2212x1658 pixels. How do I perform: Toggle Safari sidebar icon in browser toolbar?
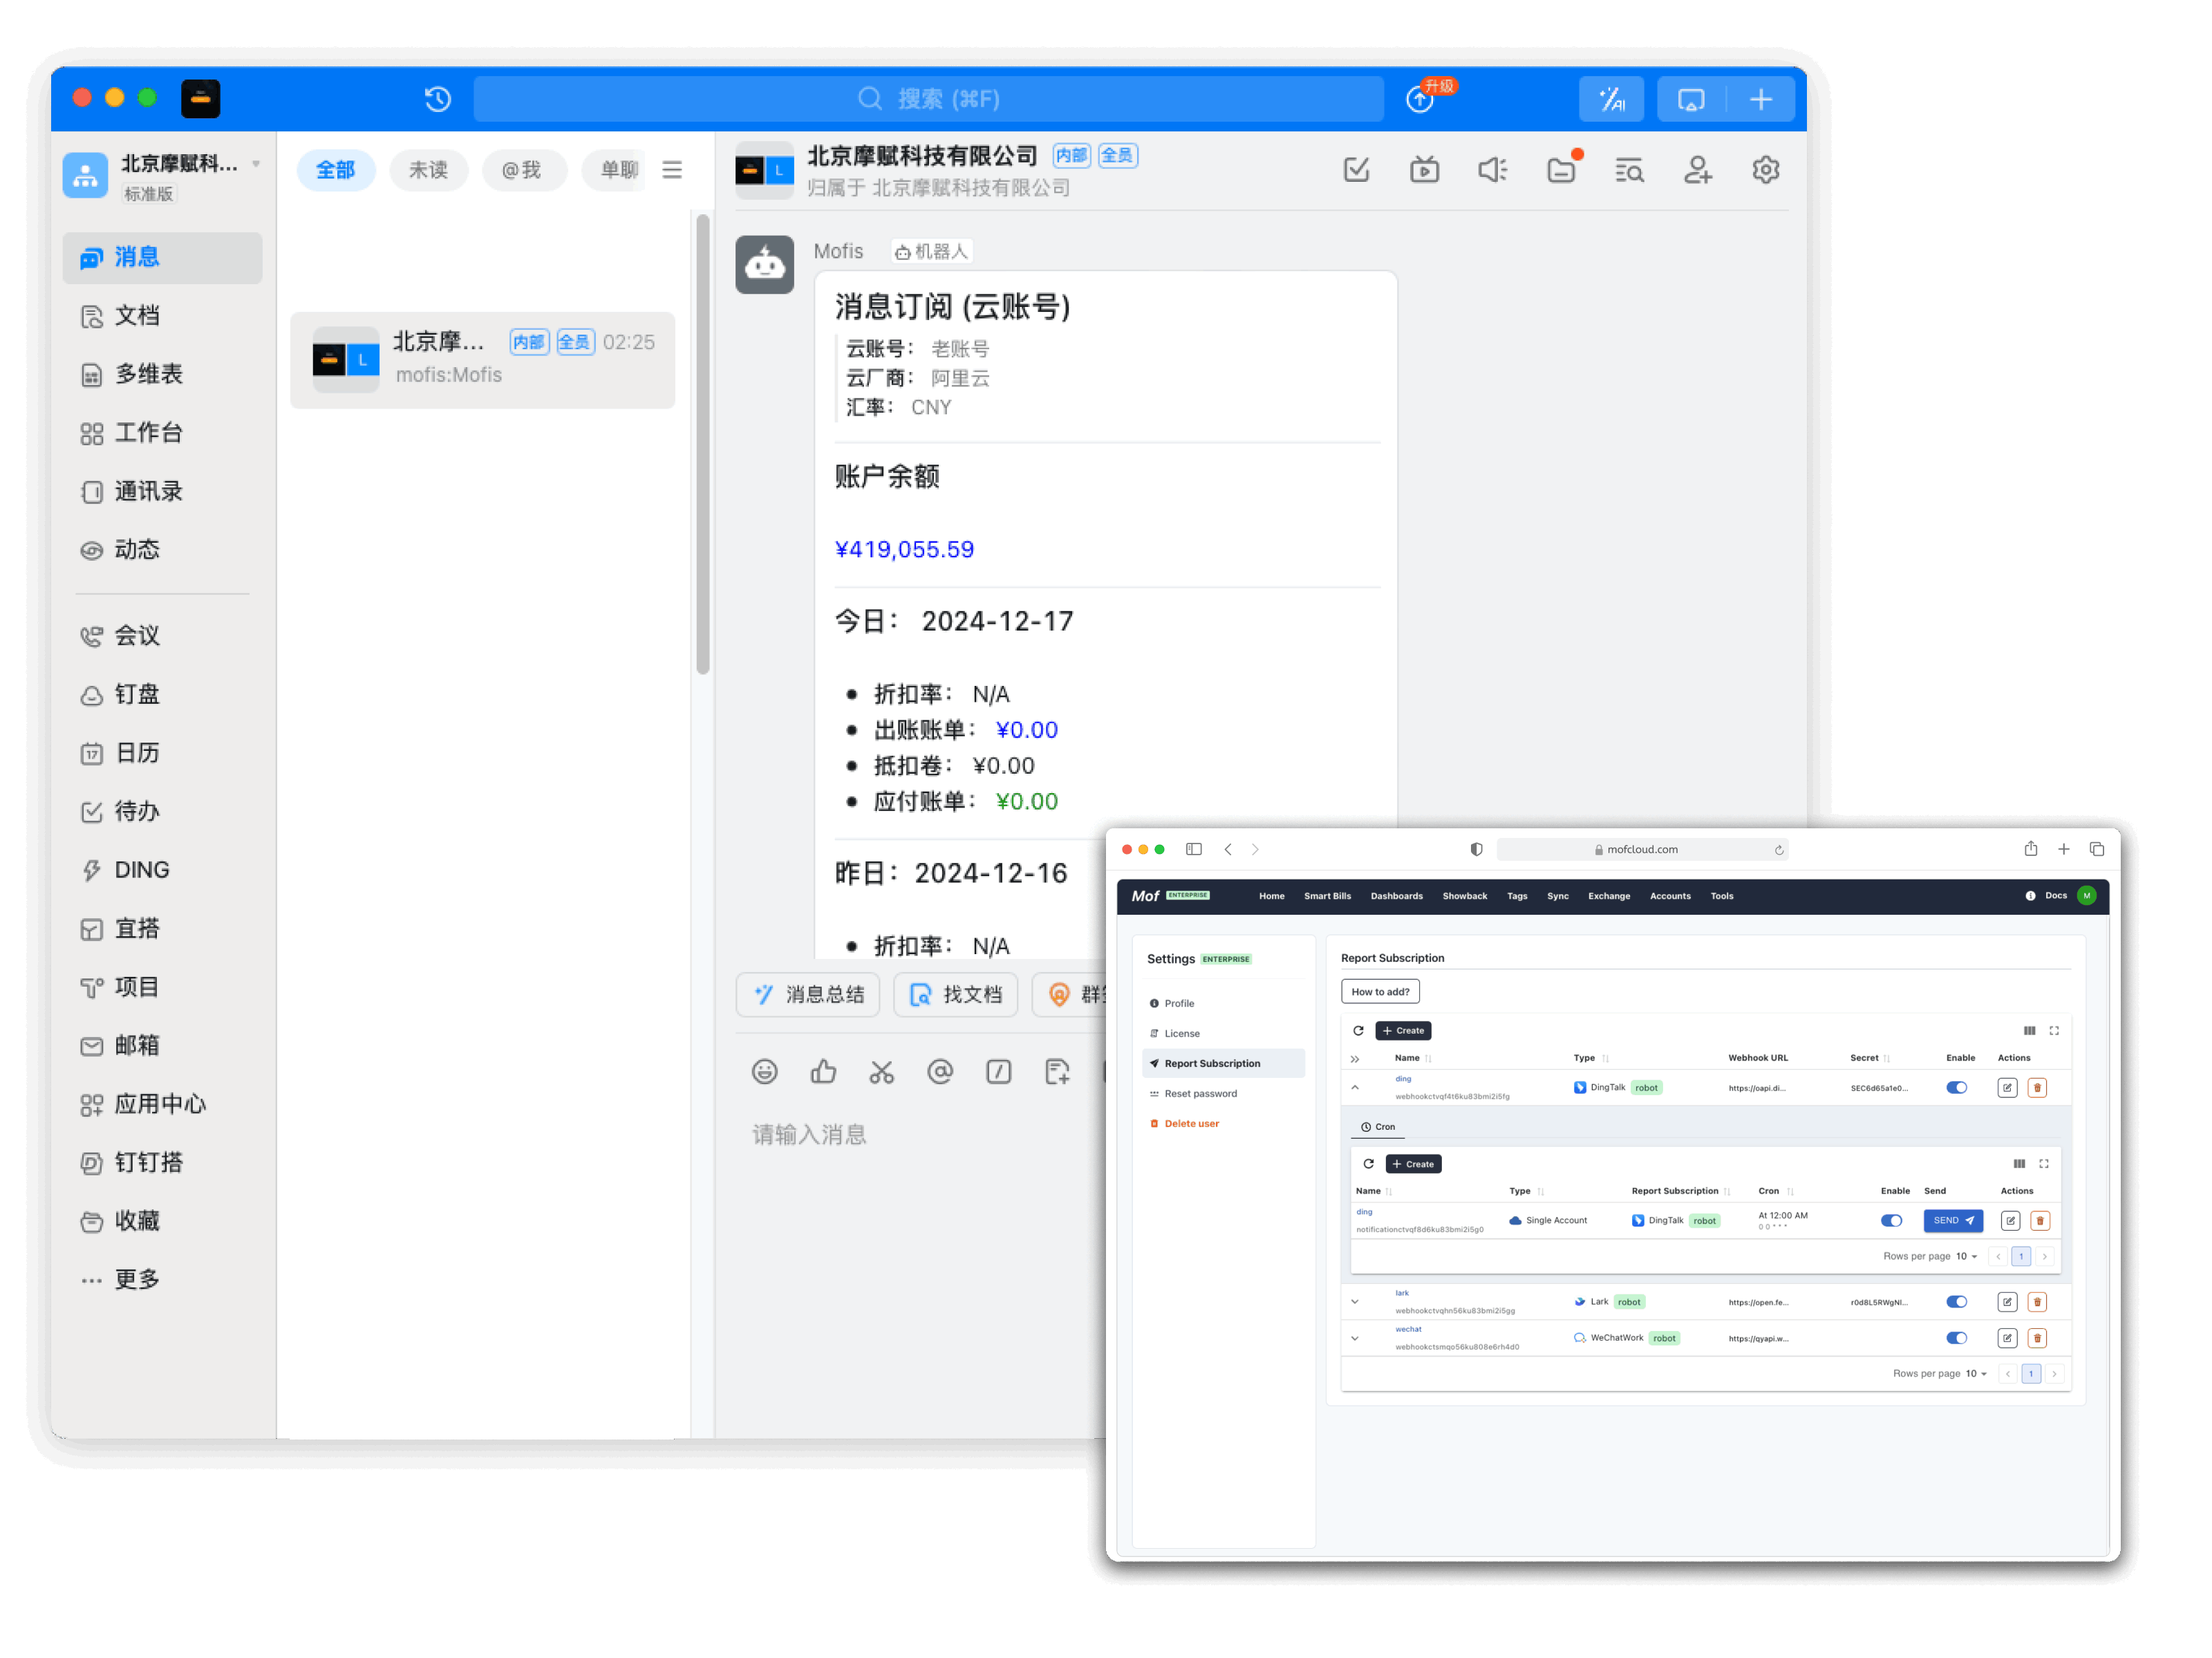coord(1193,848)
